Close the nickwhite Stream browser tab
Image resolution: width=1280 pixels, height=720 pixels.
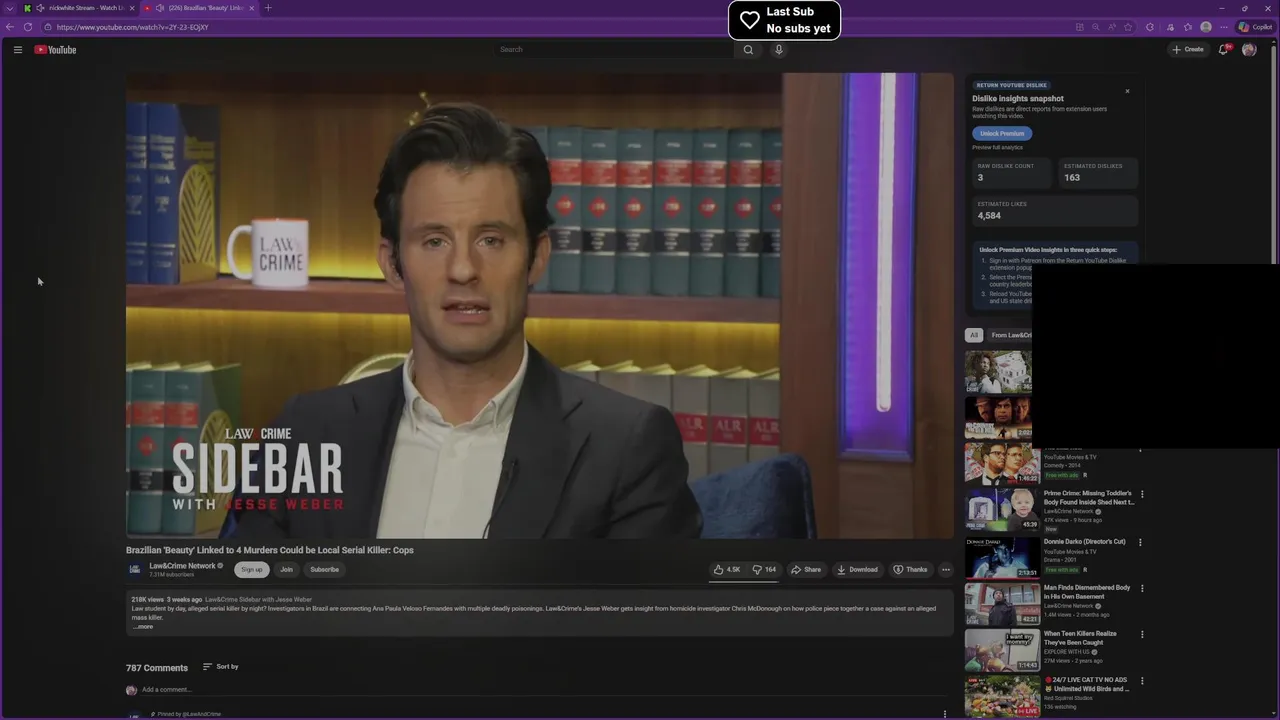click(x=131, y=8)
